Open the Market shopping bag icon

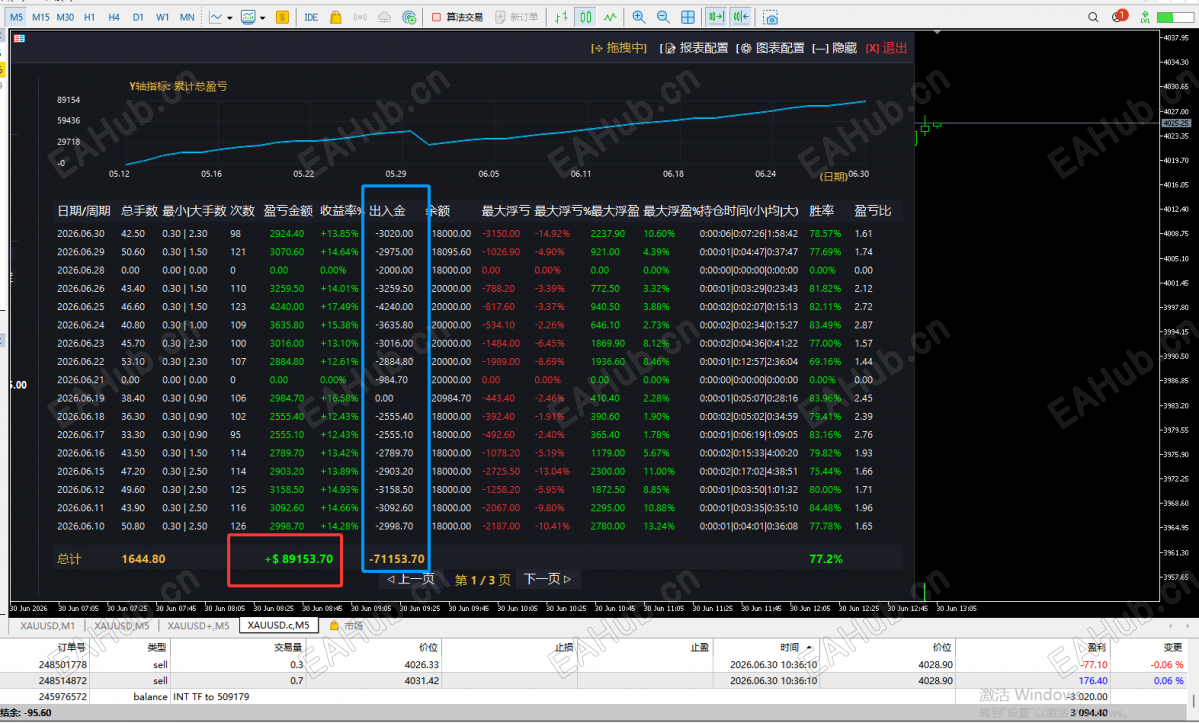335,17
